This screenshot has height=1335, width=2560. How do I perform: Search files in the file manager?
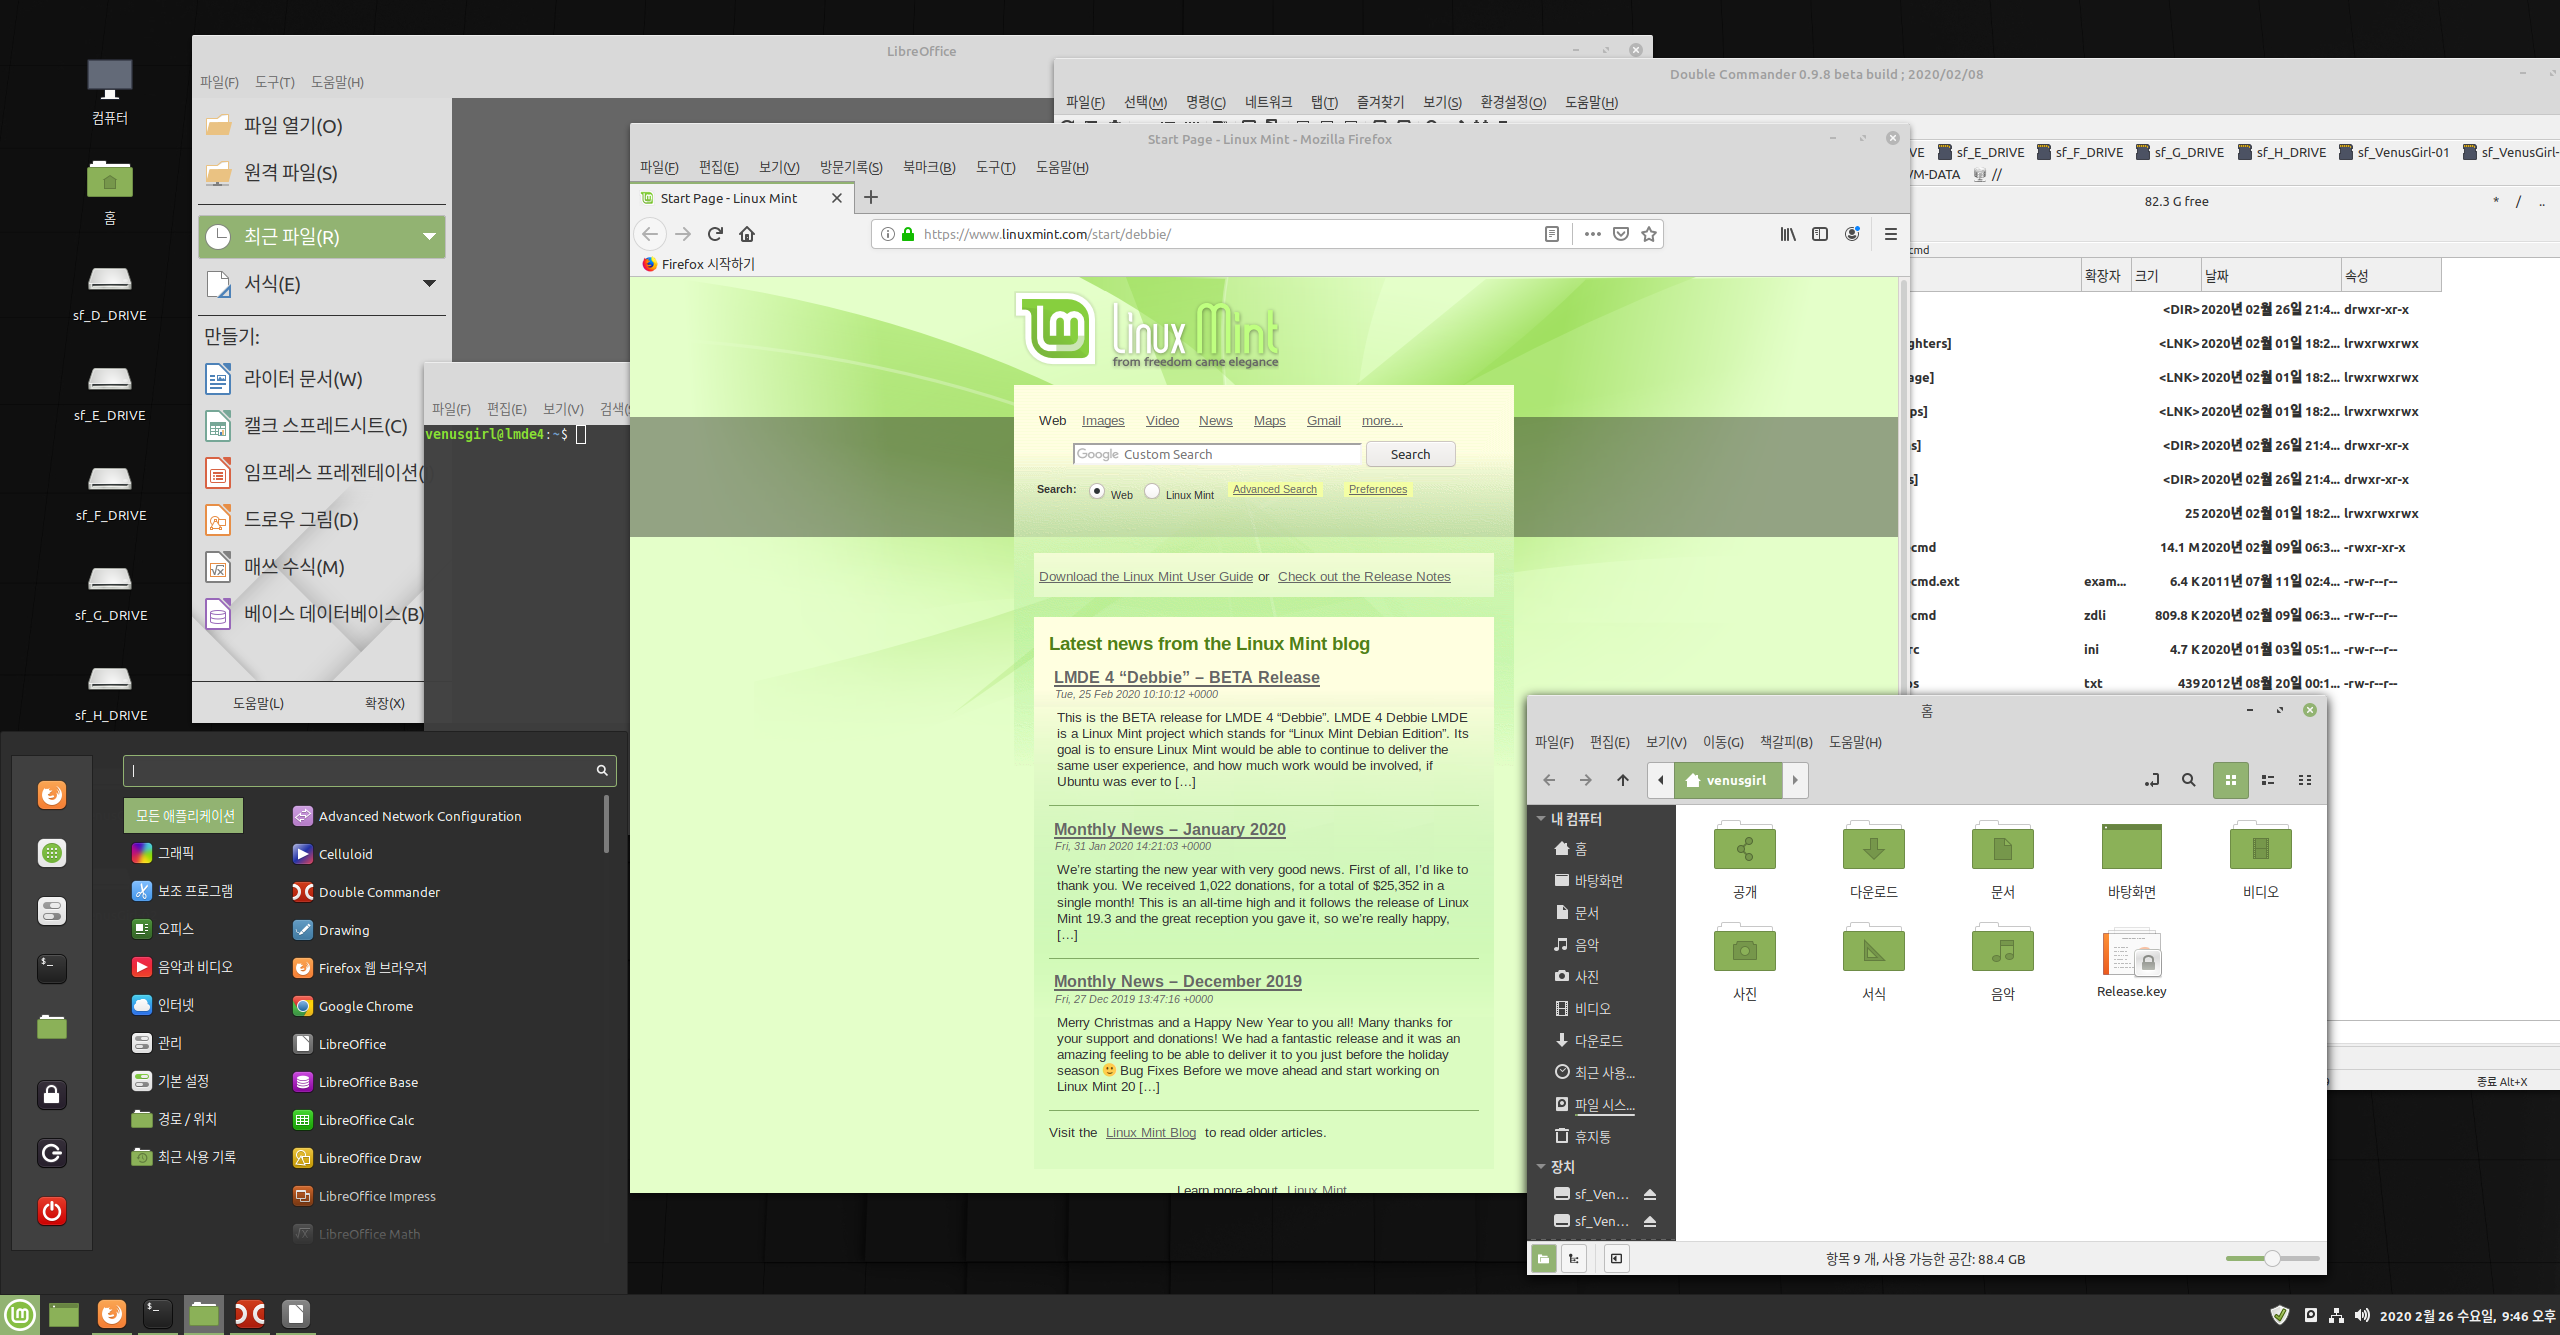click(x=2189, y=780)
